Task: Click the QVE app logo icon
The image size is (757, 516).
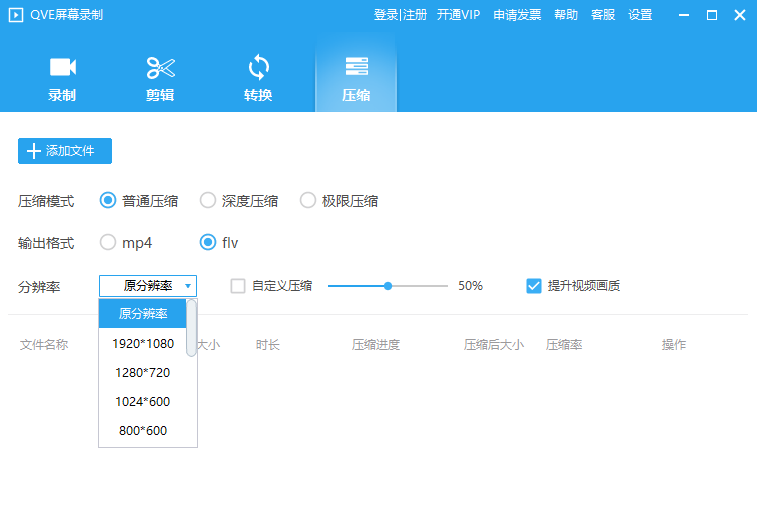Action: point(16,15)
